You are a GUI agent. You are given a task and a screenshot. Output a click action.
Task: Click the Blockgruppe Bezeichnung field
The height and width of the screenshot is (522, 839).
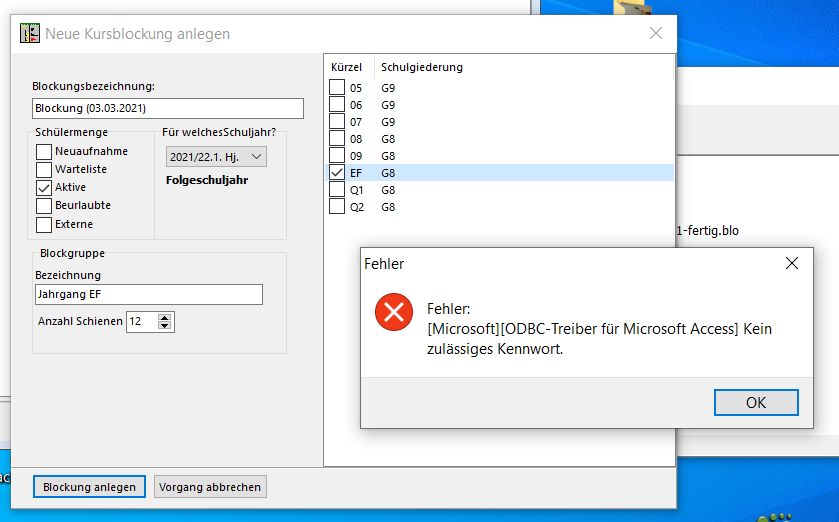click(149, 294)
